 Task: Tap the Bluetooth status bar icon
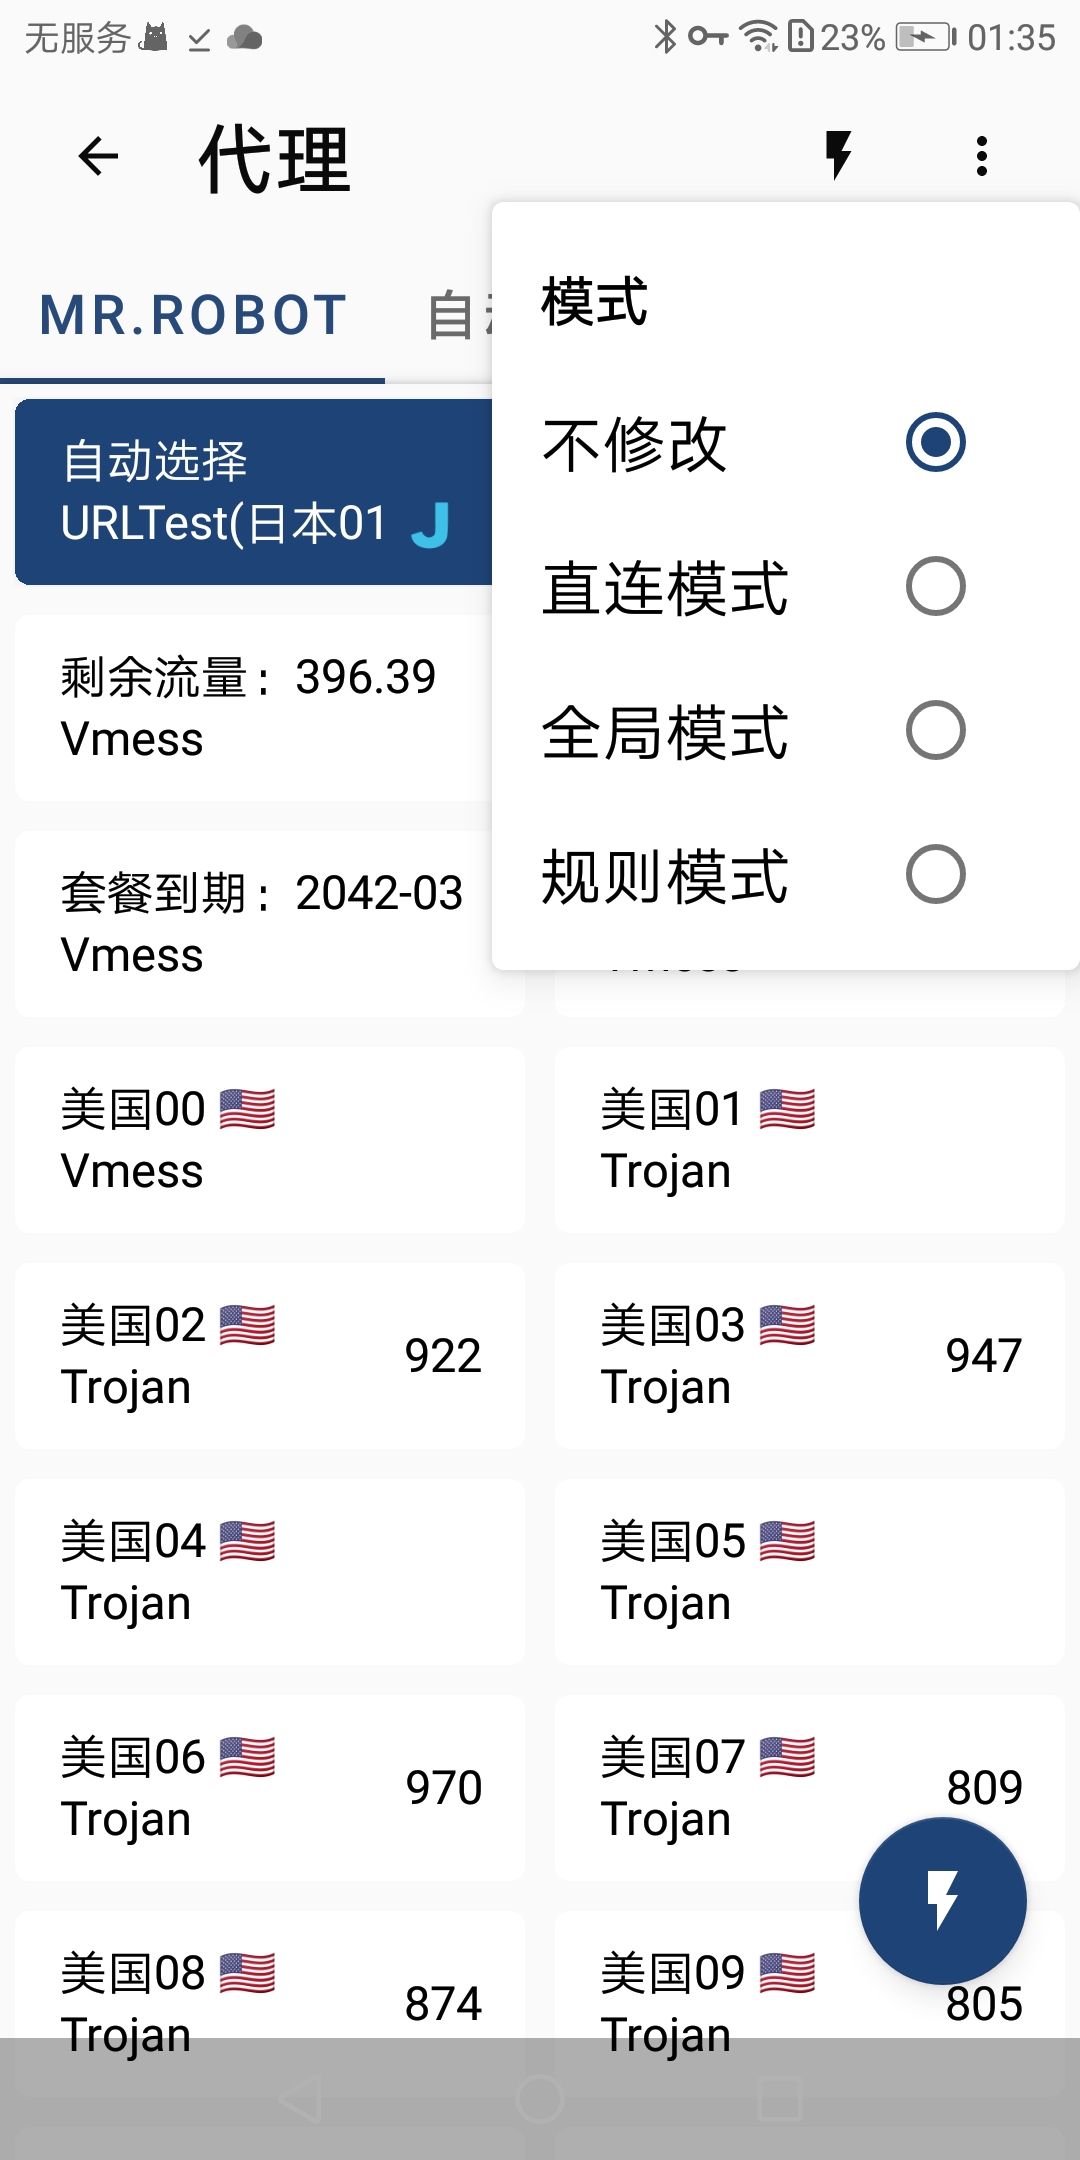point(665,37)
